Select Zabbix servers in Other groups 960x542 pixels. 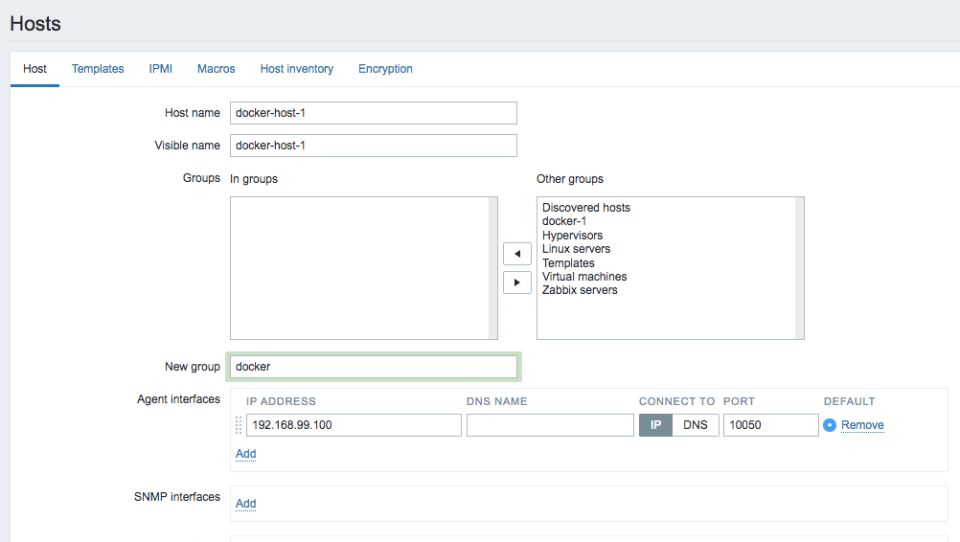coord(580,290)
